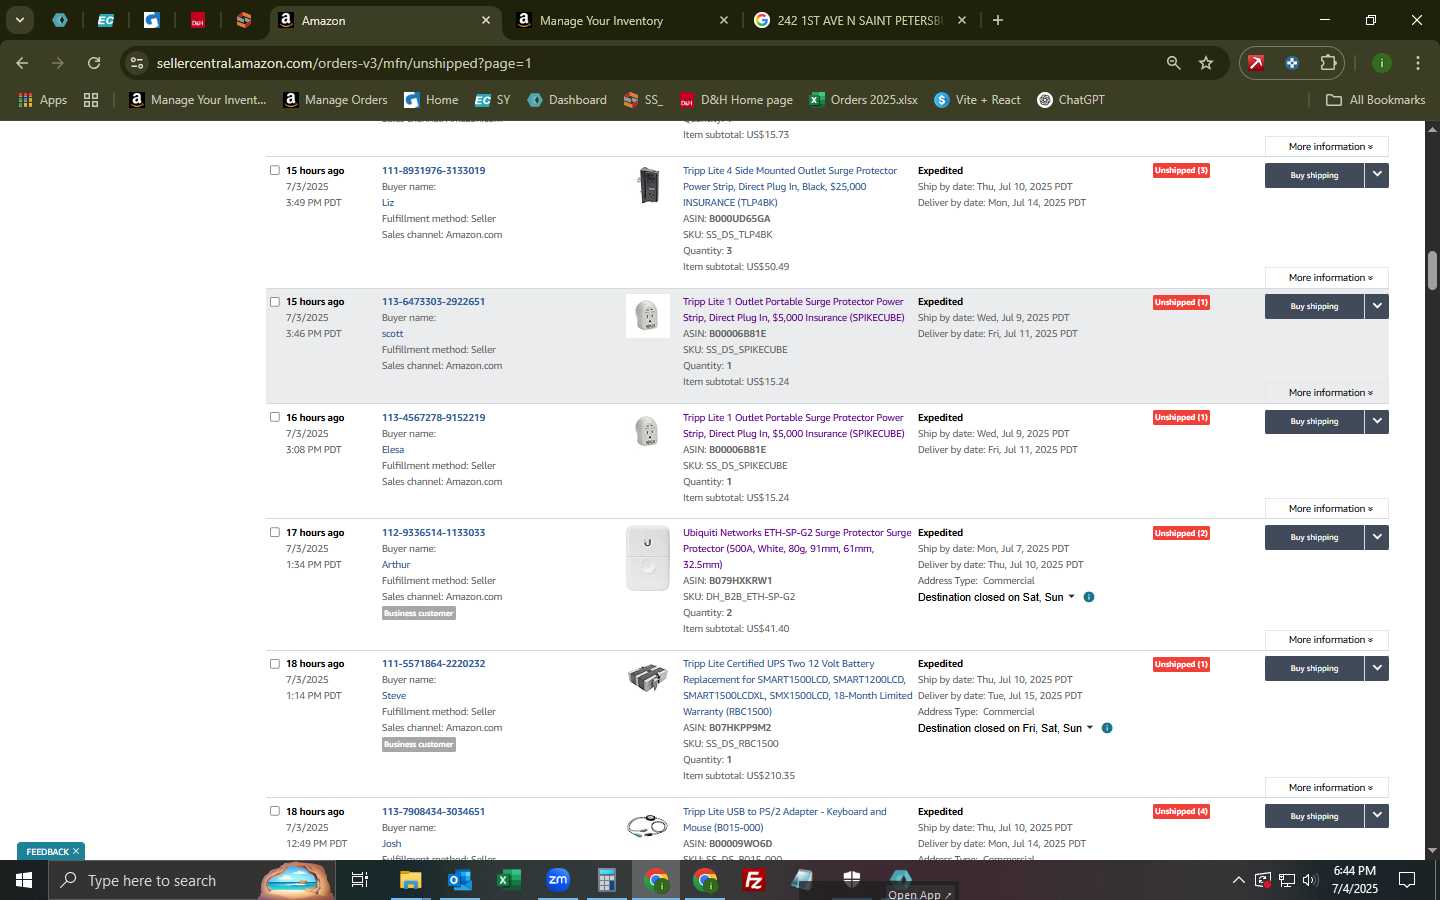Viewport: 1440px width, 900px height.
Task: Select checkbox for order 111-5571864-2220232
Action: (275, 663)
